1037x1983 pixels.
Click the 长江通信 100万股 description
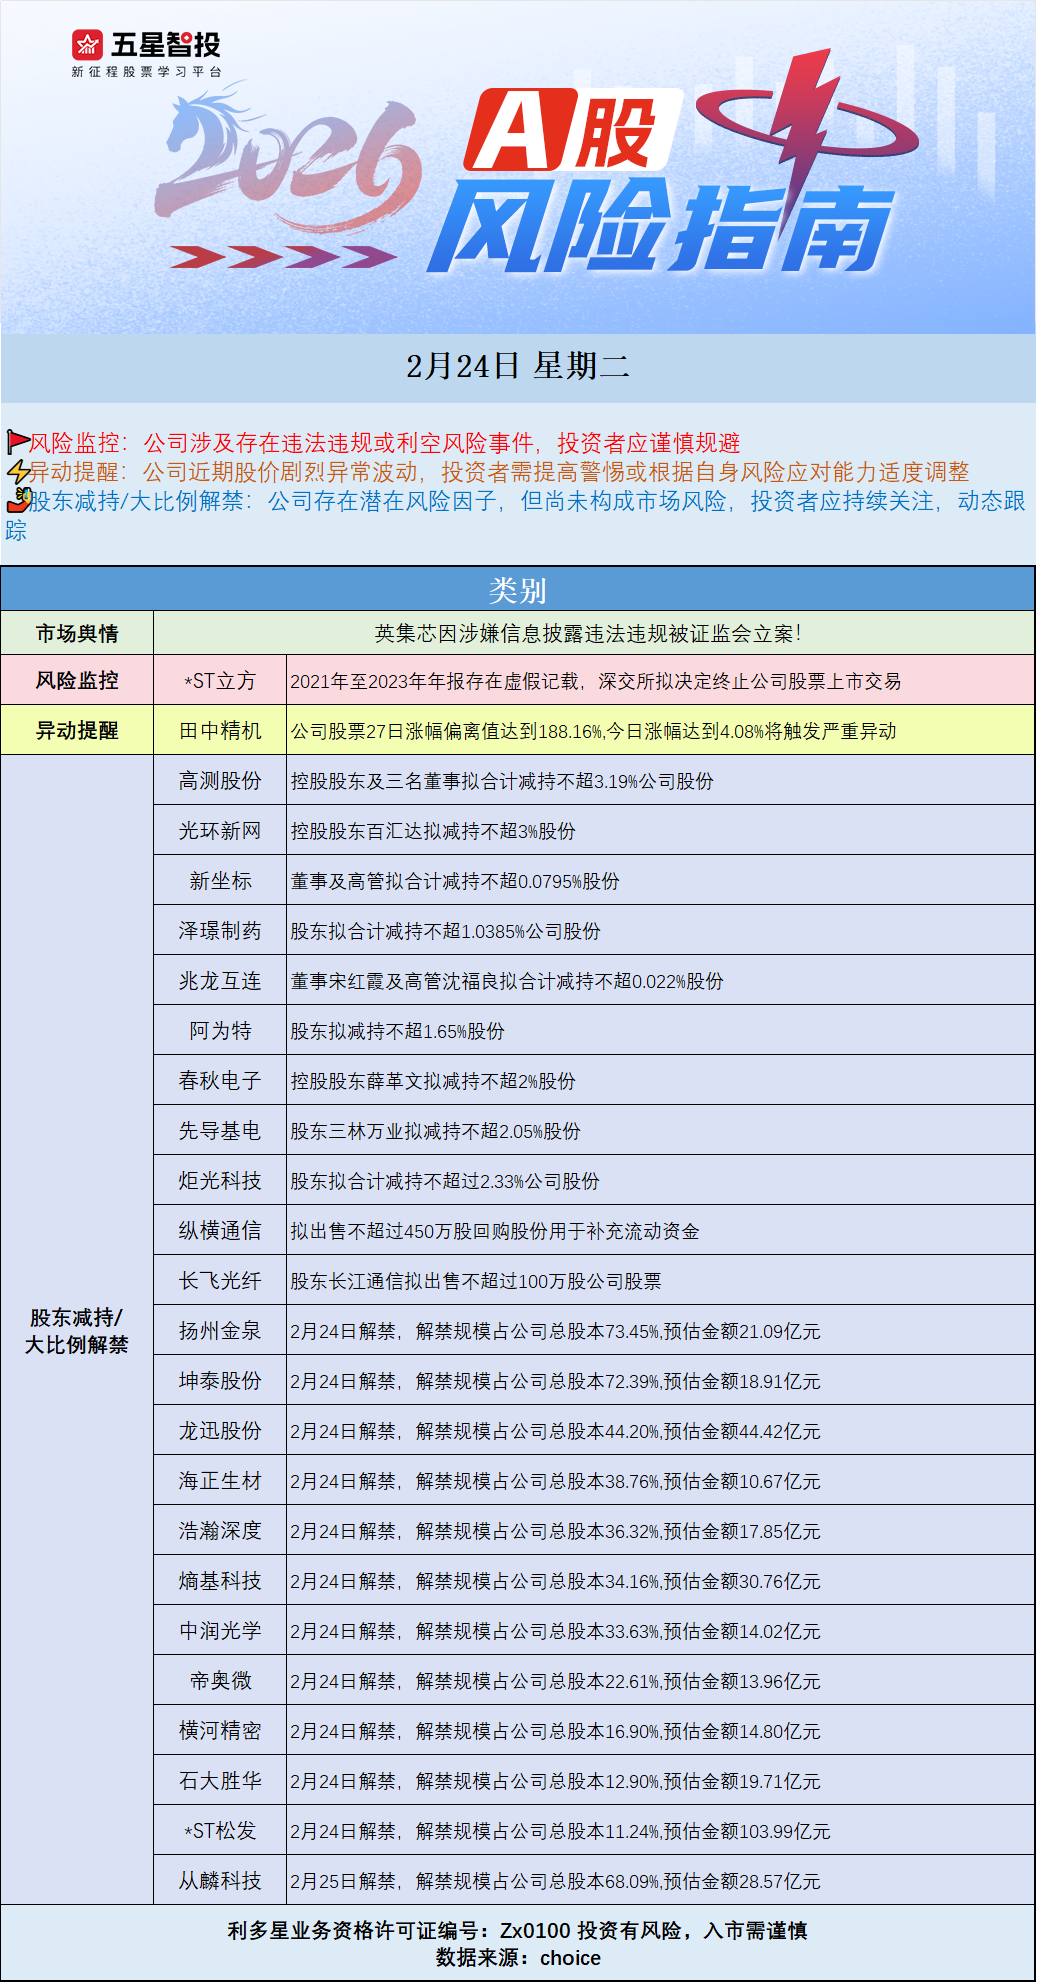[476, 1281]
